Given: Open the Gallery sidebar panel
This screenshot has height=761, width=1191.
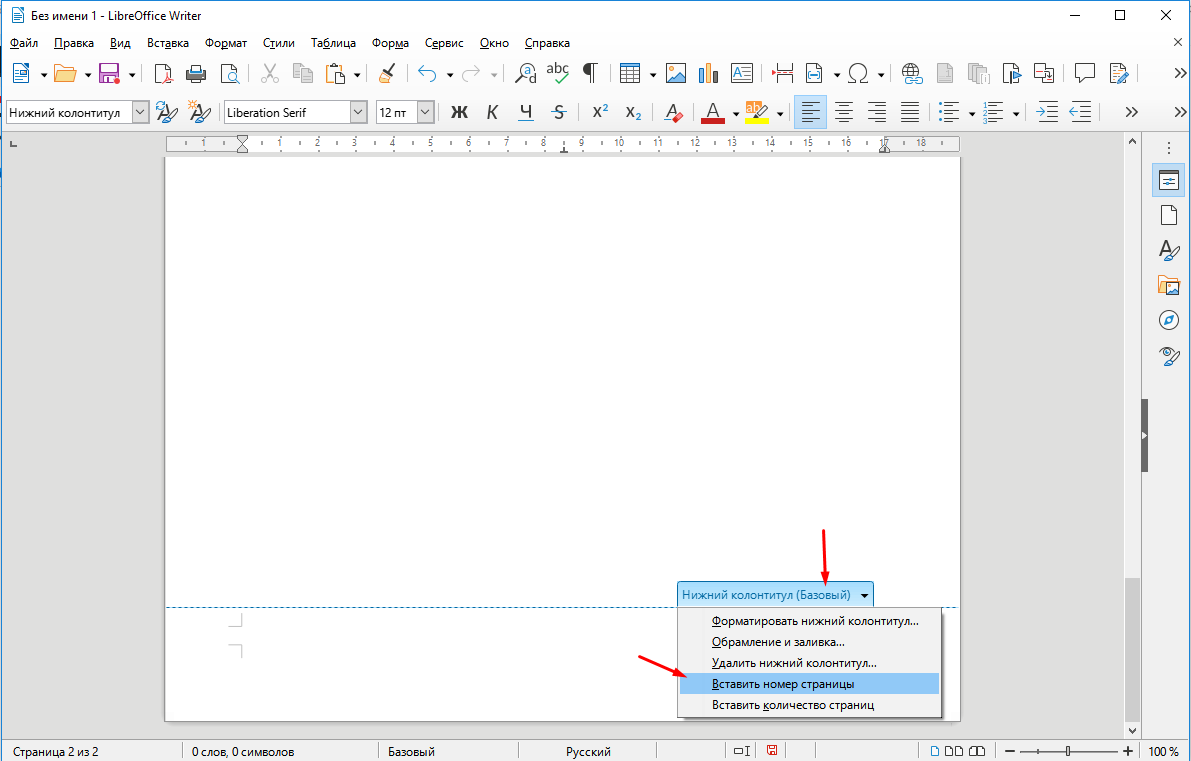Looking at the screenshot, I should coord(1169,285).
